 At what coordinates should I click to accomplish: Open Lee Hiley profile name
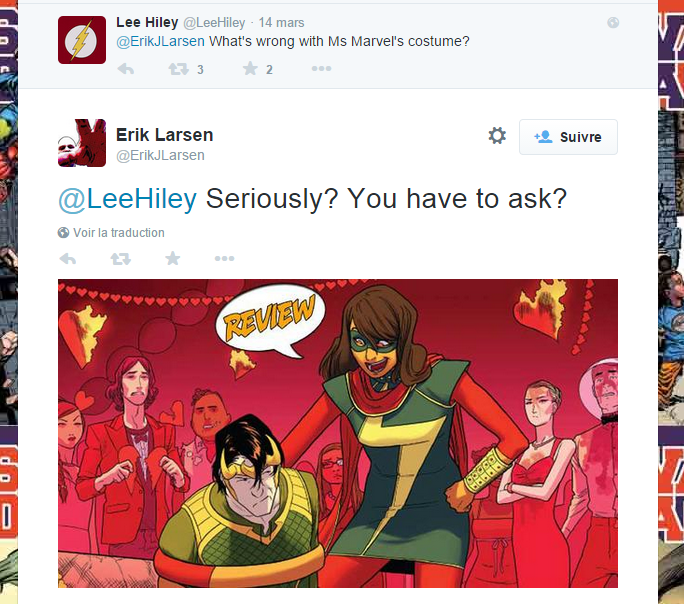147,22
